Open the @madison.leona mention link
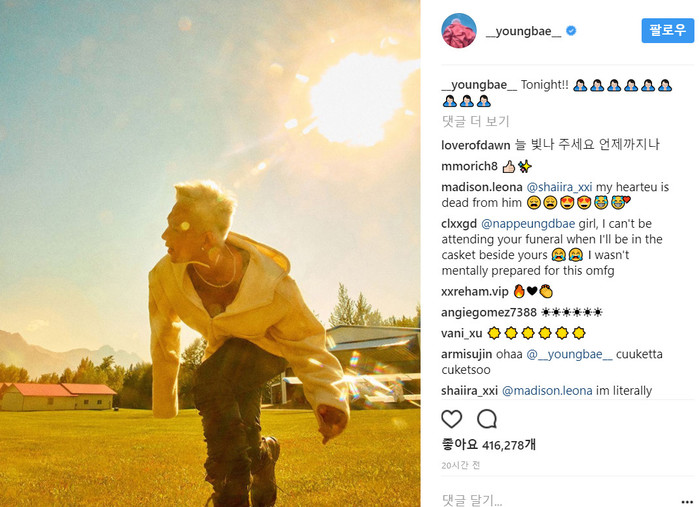Viewport: 699px width, 507px height. tap(547, 391)
